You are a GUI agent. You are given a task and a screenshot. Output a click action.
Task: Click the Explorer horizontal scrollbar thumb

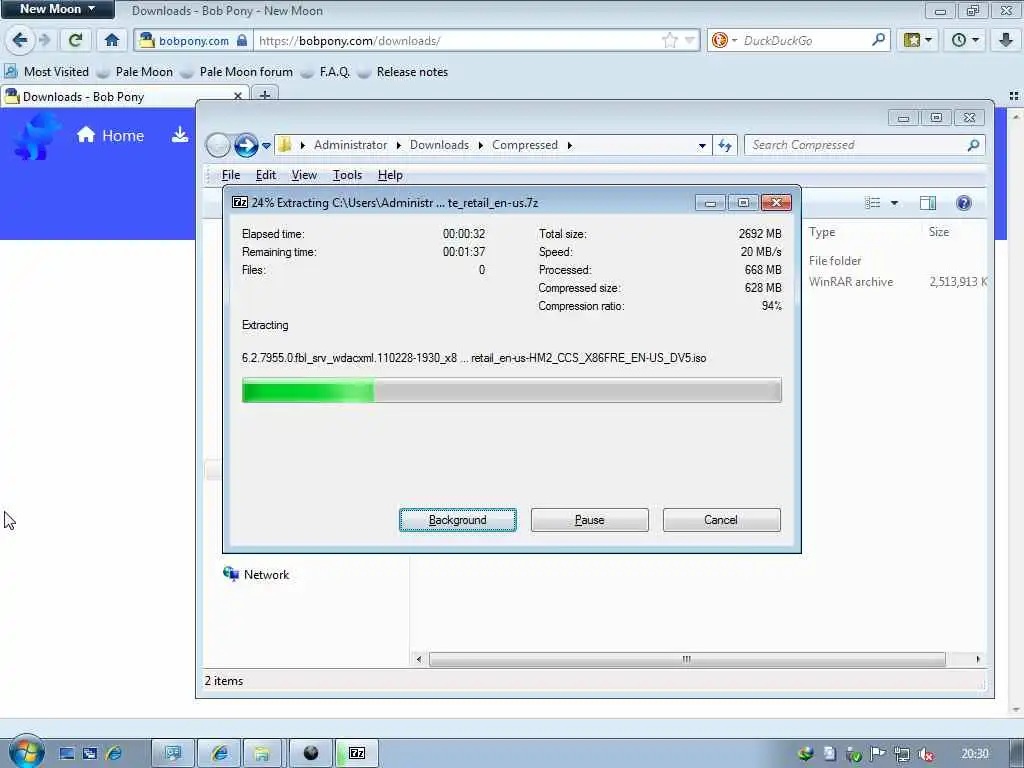click(686, 659)
